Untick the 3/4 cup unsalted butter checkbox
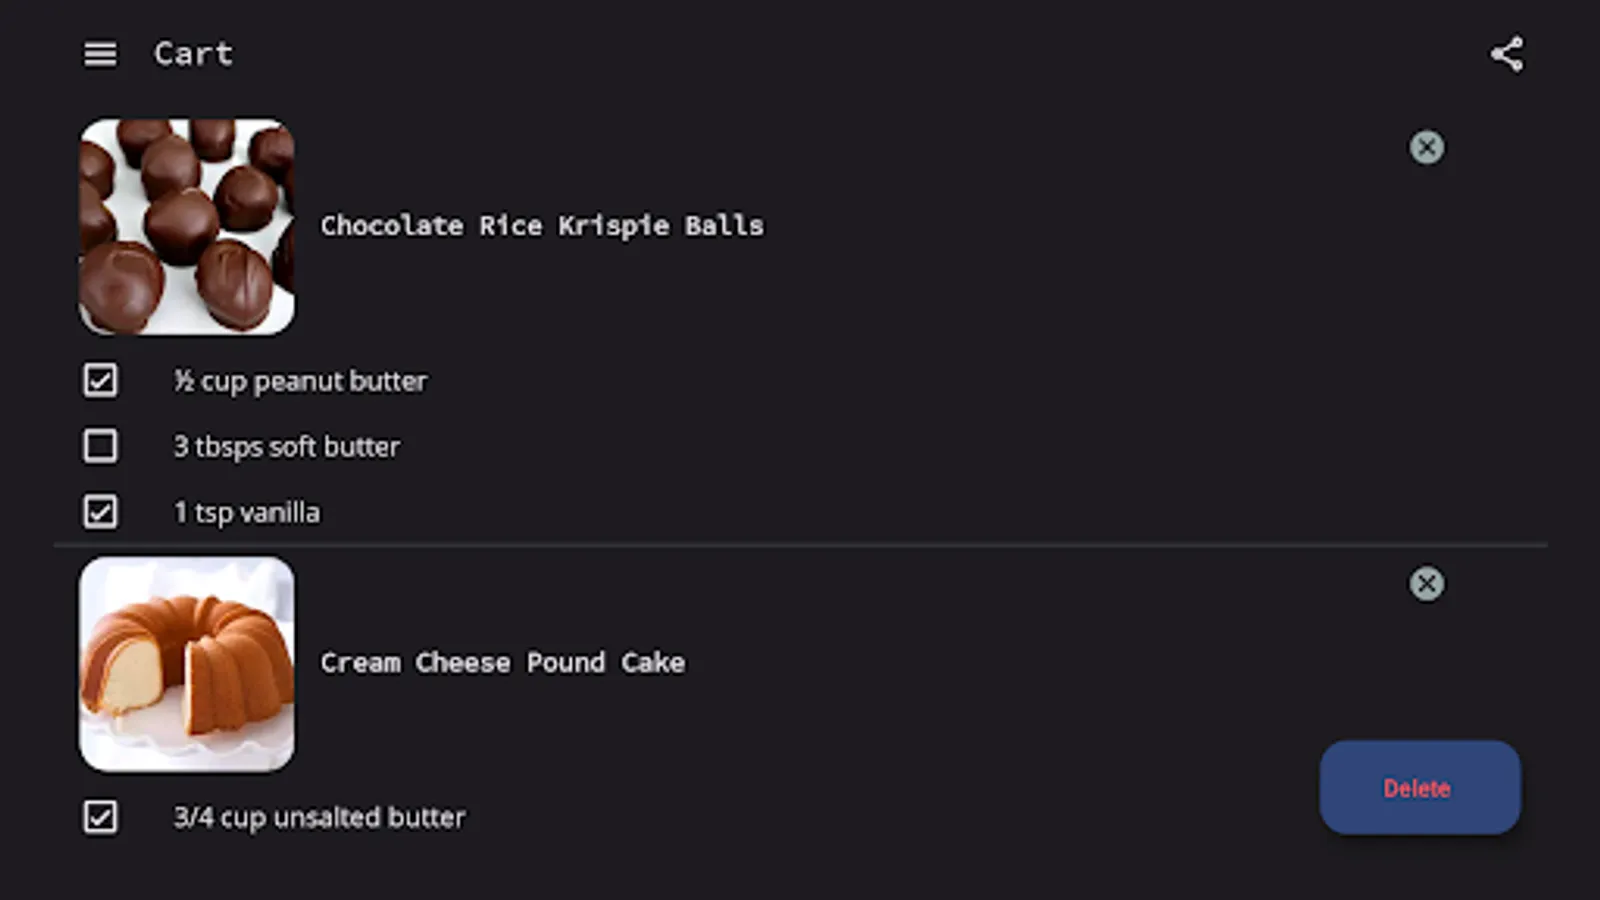 coord(100,817)
